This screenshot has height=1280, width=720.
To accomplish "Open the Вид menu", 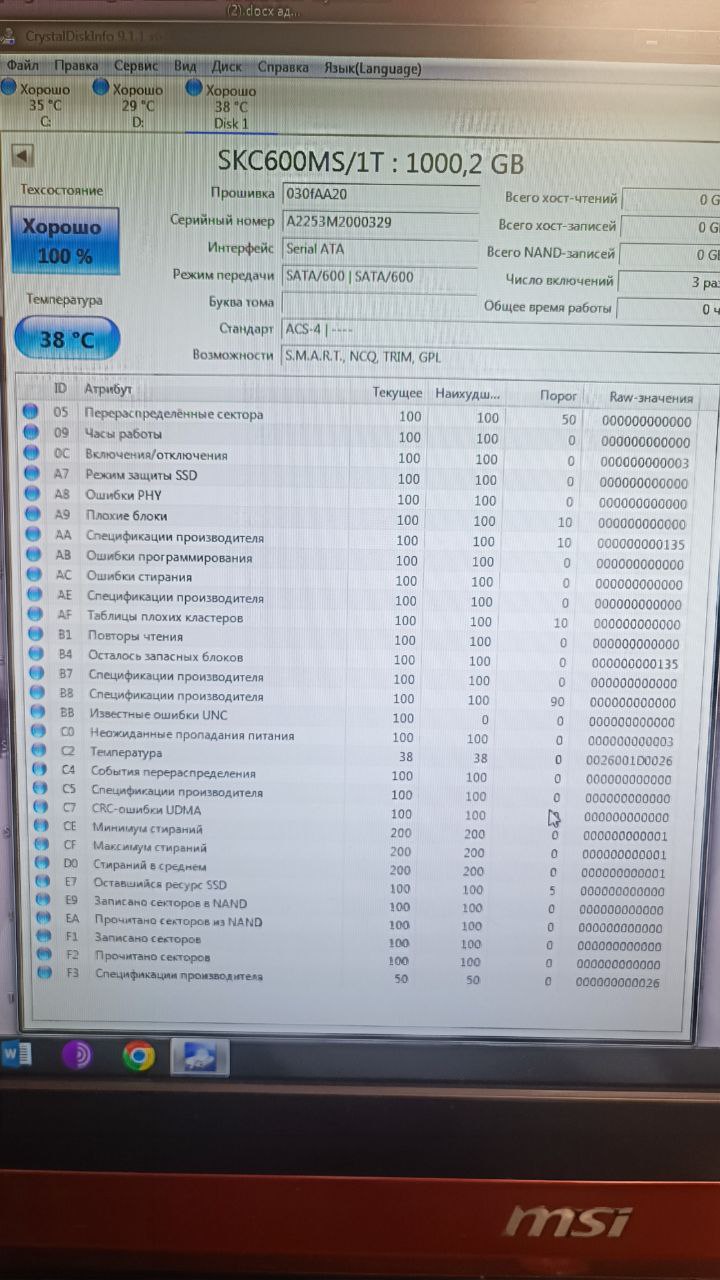I will pyautogui.click(x=185, y=66).
